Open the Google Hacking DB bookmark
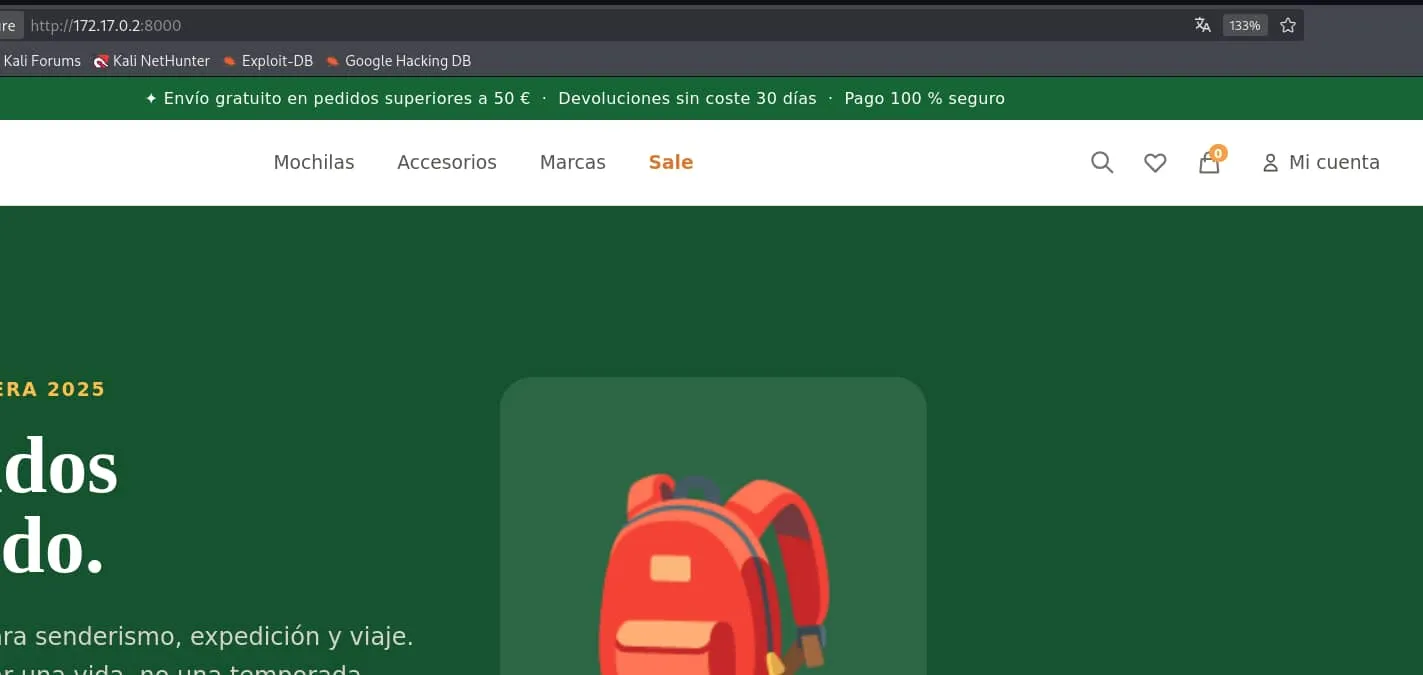This screenshot has height=675, width=1423. point(398,61)
